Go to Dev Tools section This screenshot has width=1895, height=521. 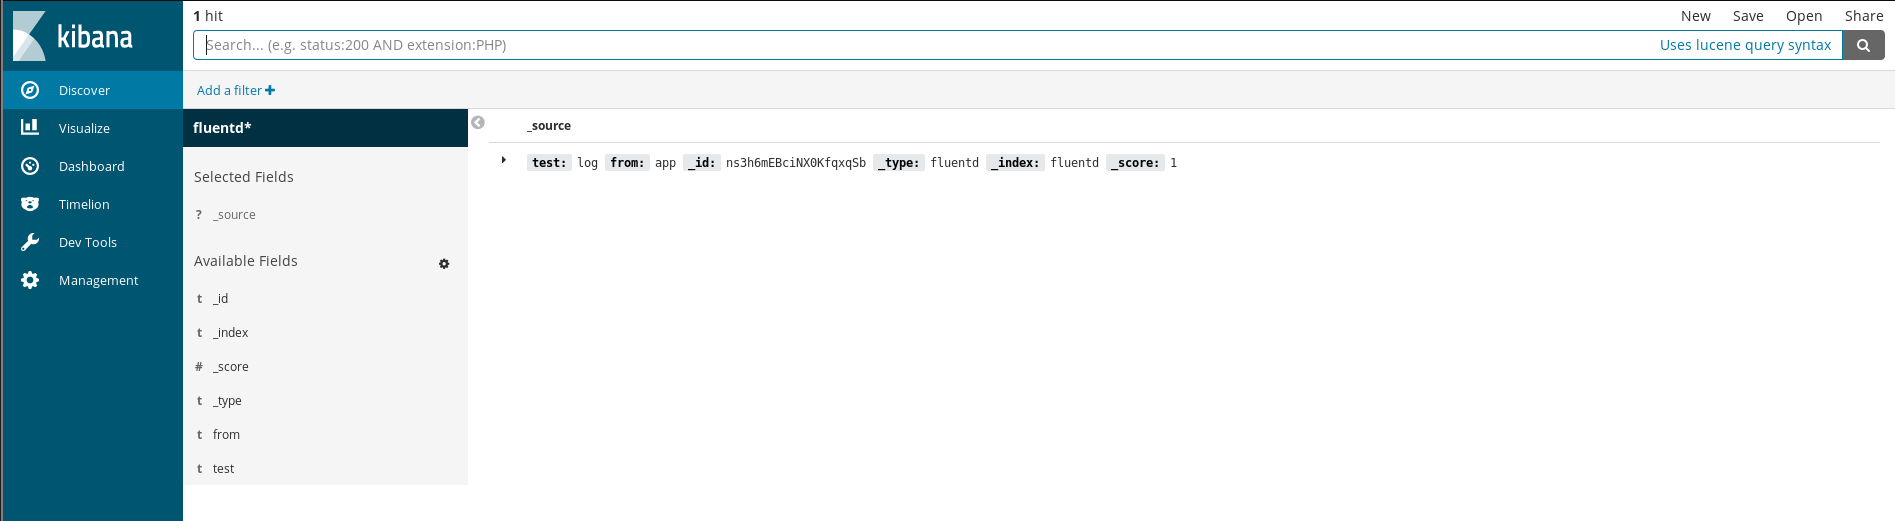click(92, 242)
